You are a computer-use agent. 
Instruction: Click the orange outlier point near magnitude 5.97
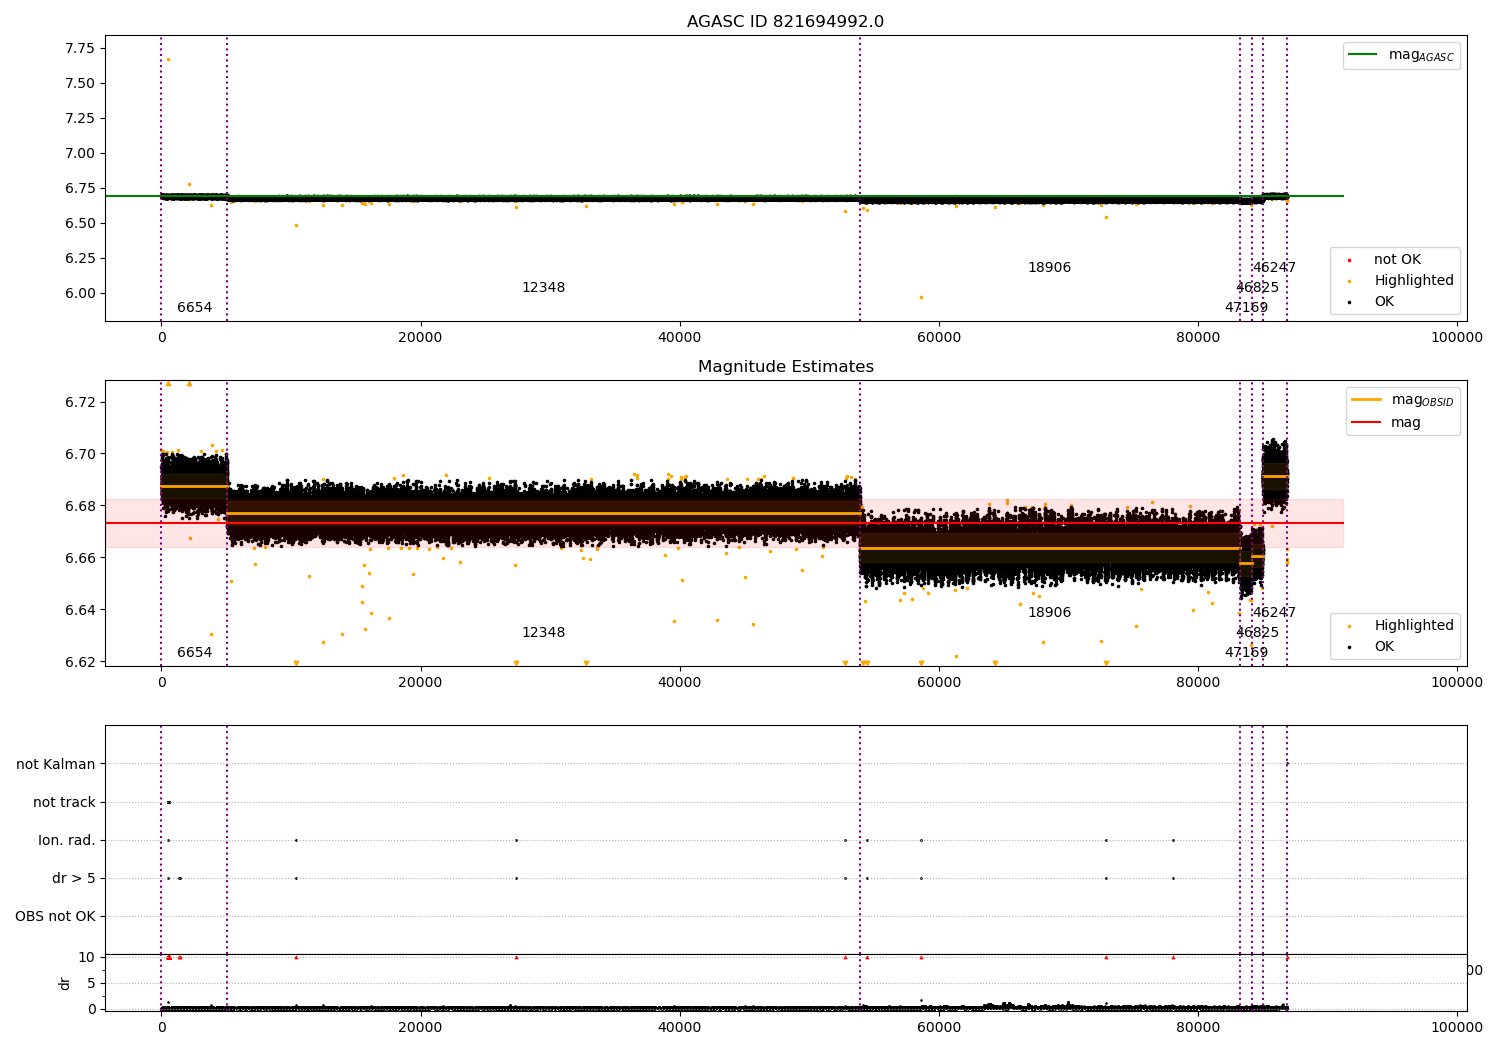point(921,297)
